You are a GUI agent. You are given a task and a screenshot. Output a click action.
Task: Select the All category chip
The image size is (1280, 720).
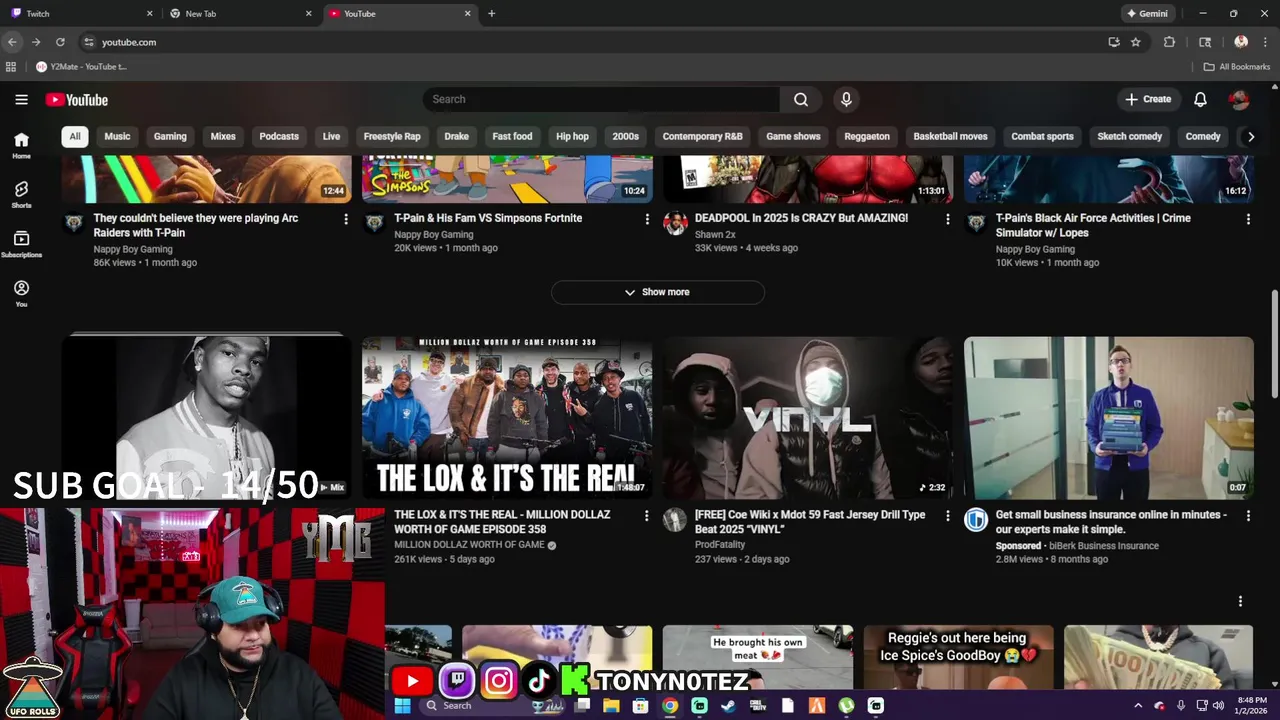pos(75,136)
